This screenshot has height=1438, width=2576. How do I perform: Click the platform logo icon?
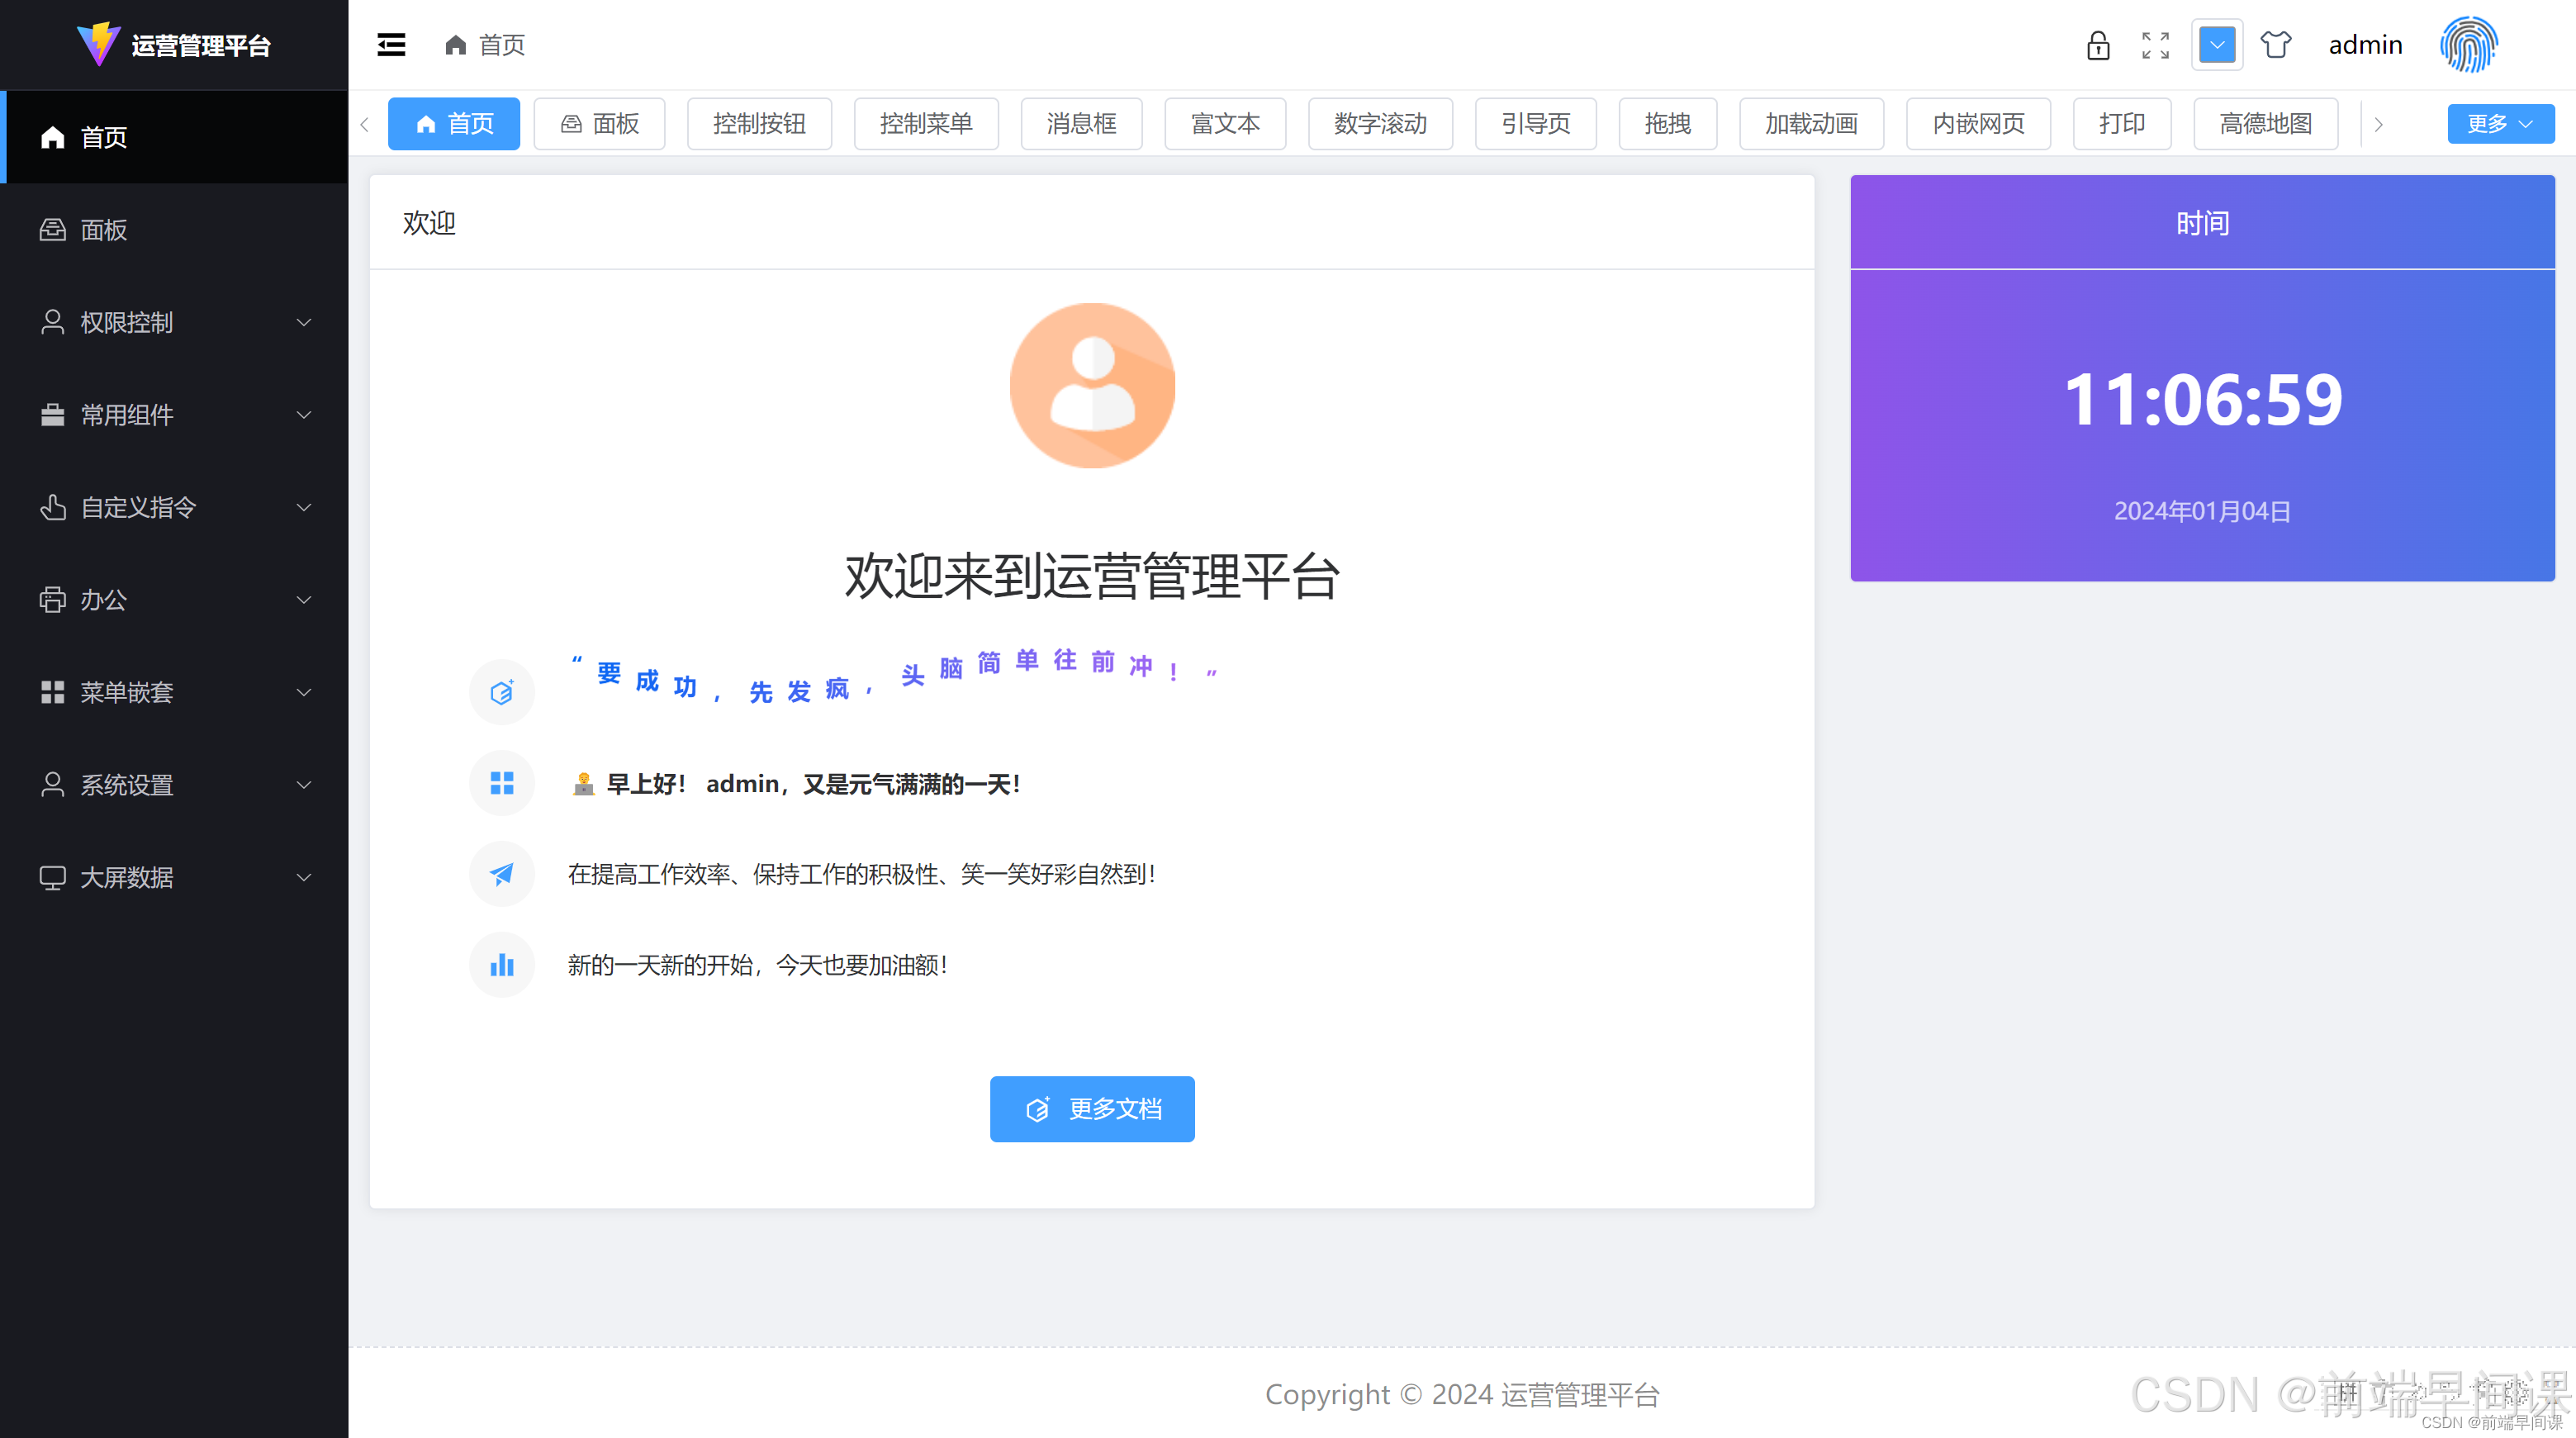(99, 44)
